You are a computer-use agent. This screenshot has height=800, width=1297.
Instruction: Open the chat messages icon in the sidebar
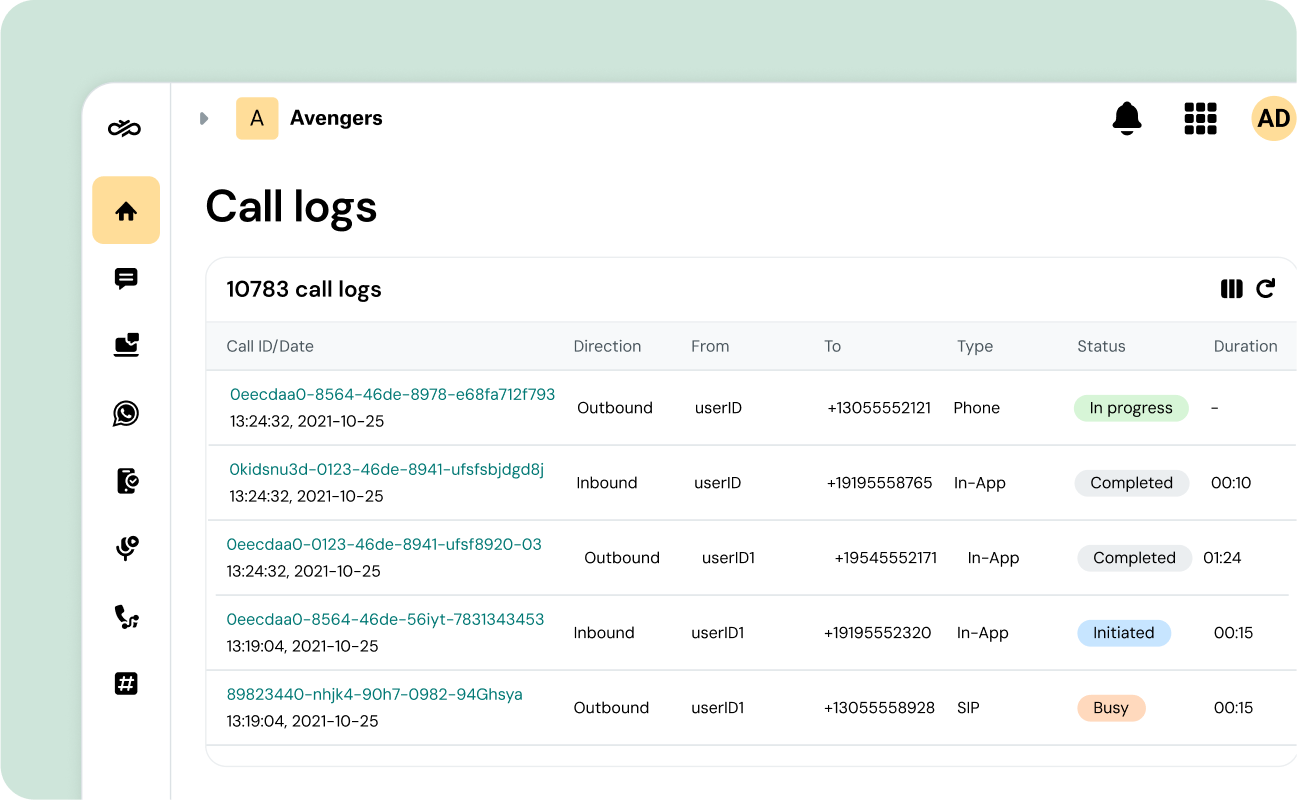pyautogui.click(x=125, y=279)
